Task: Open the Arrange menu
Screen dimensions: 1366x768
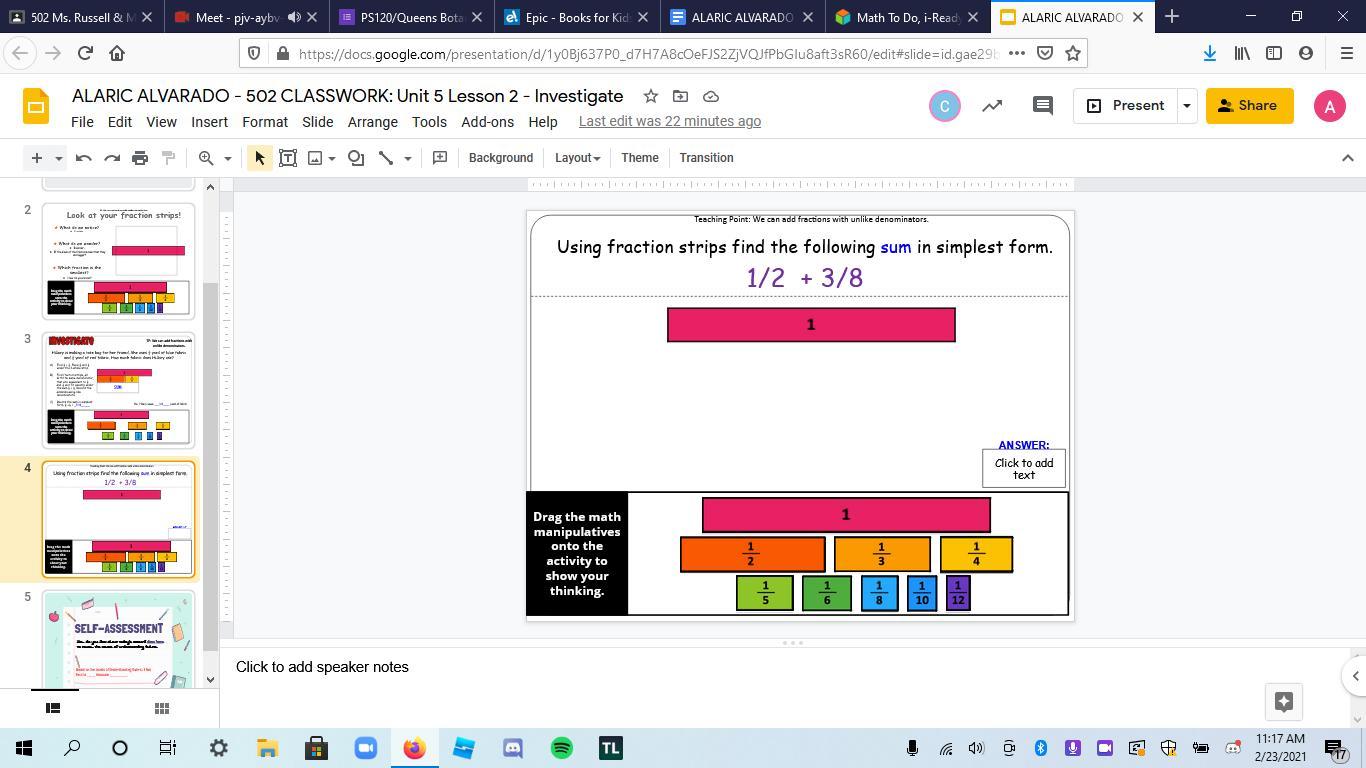Action: tap(372, 122)
